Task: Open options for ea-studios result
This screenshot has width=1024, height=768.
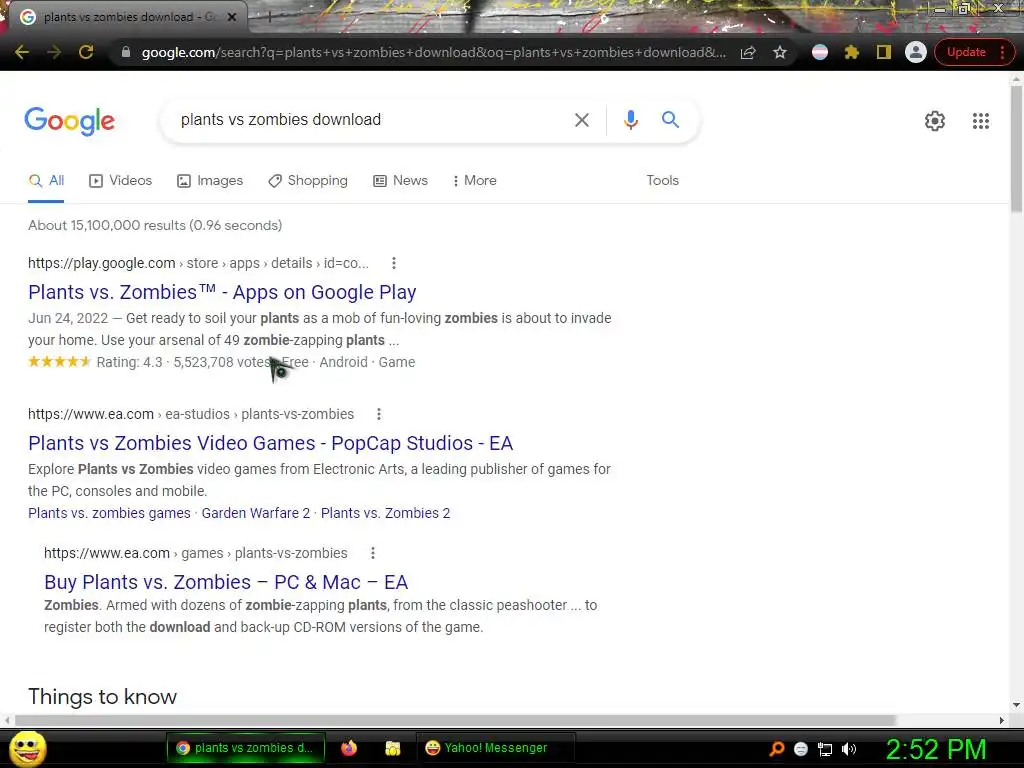Action: tap(379, 414)
